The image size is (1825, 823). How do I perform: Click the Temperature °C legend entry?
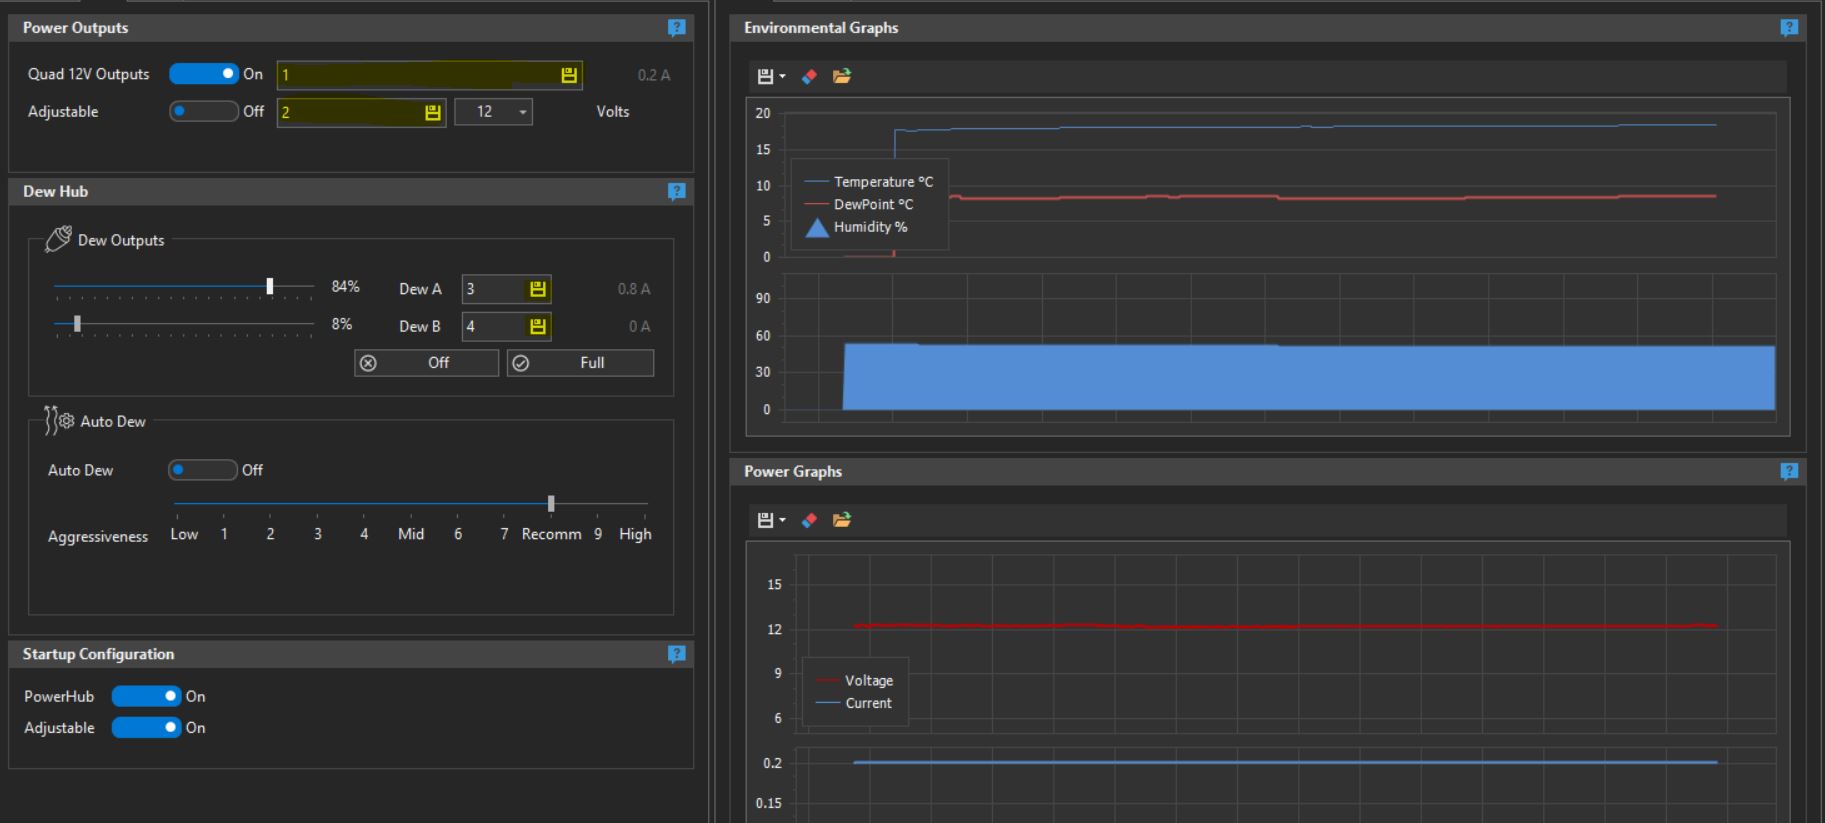point(869,182)
